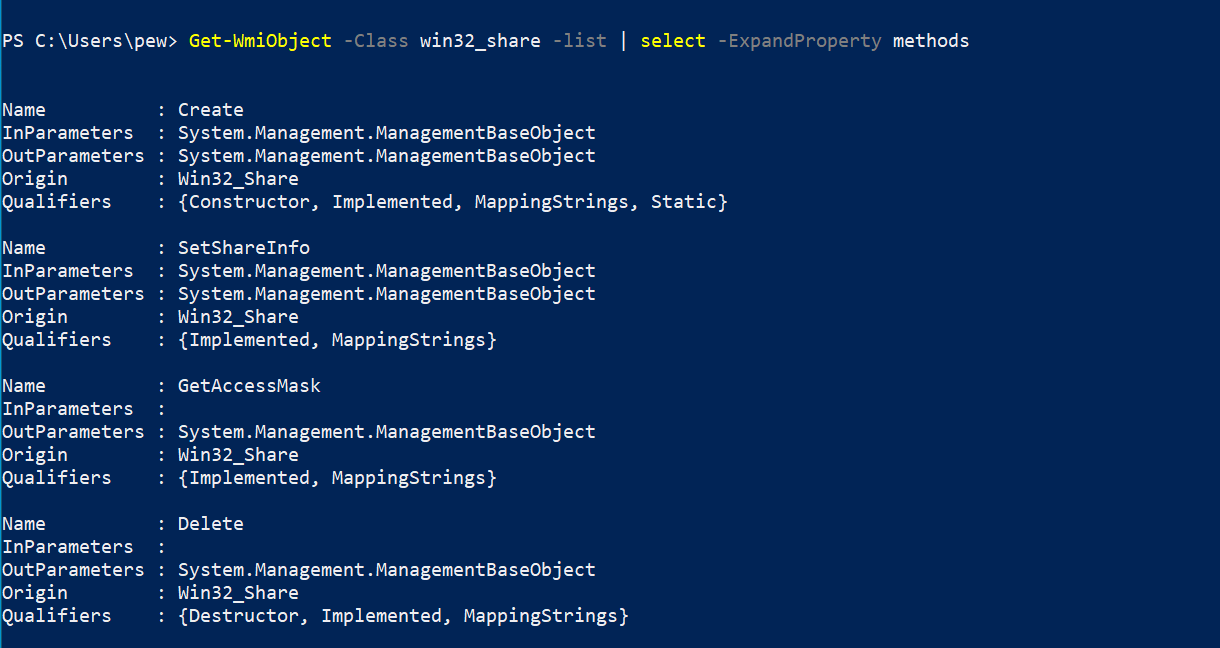Image resolution: width=1220 pixels, height=648 pixels.
Task: Click the pipe character in the command
Action: [x=623, y=41]
